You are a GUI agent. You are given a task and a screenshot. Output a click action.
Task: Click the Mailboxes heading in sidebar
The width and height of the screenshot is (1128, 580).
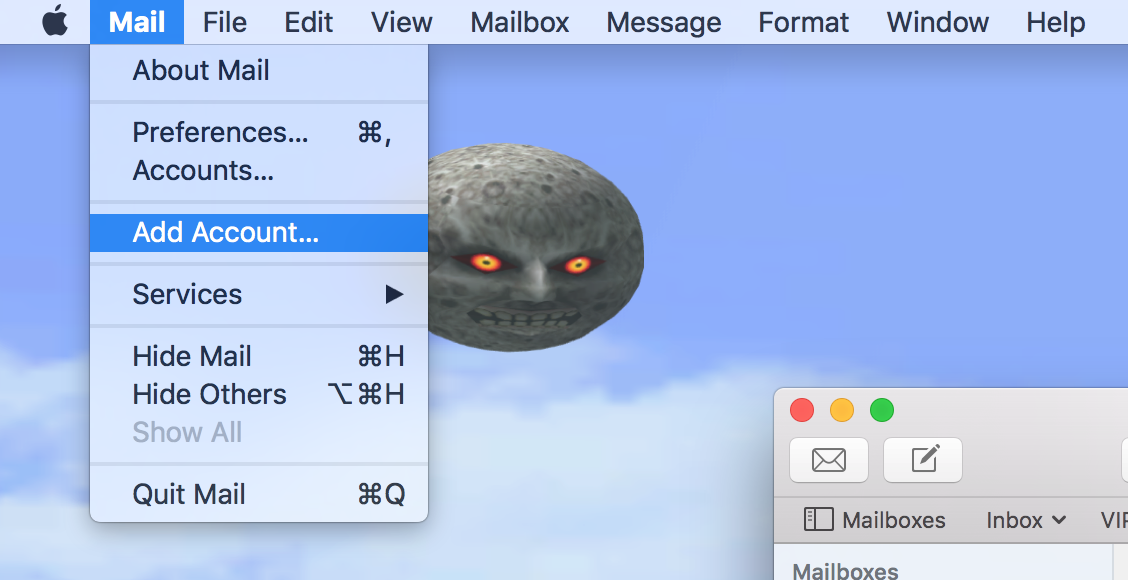[845, 571]
